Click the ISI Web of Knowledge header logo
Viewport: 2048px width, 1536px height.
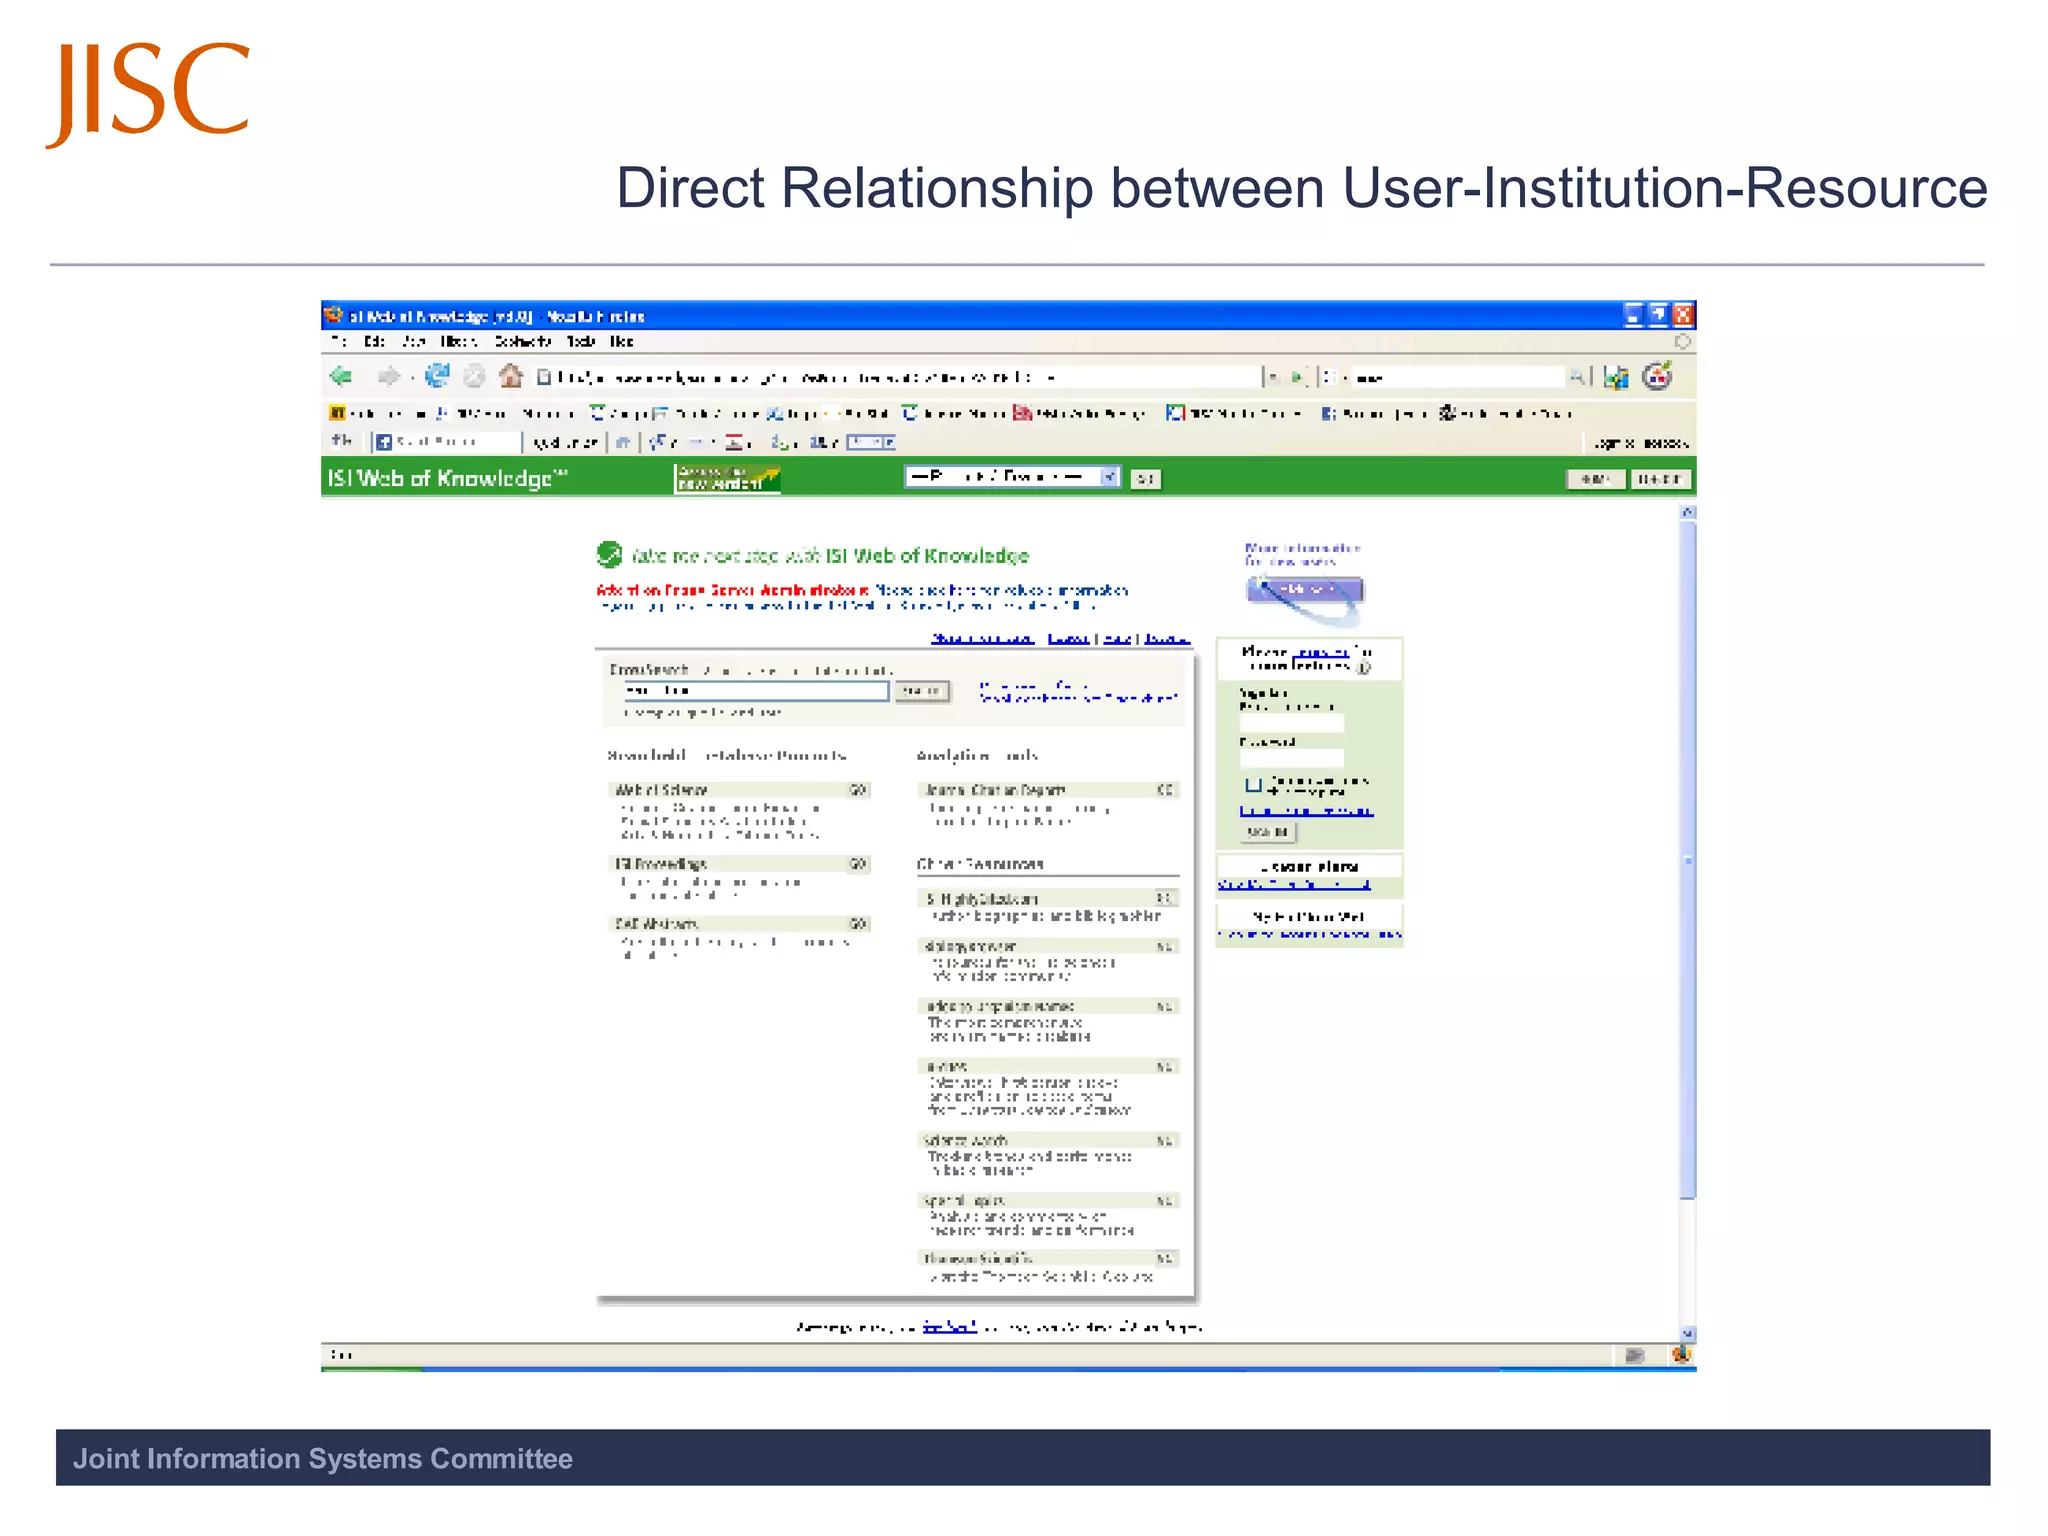[x=448, y=478]
